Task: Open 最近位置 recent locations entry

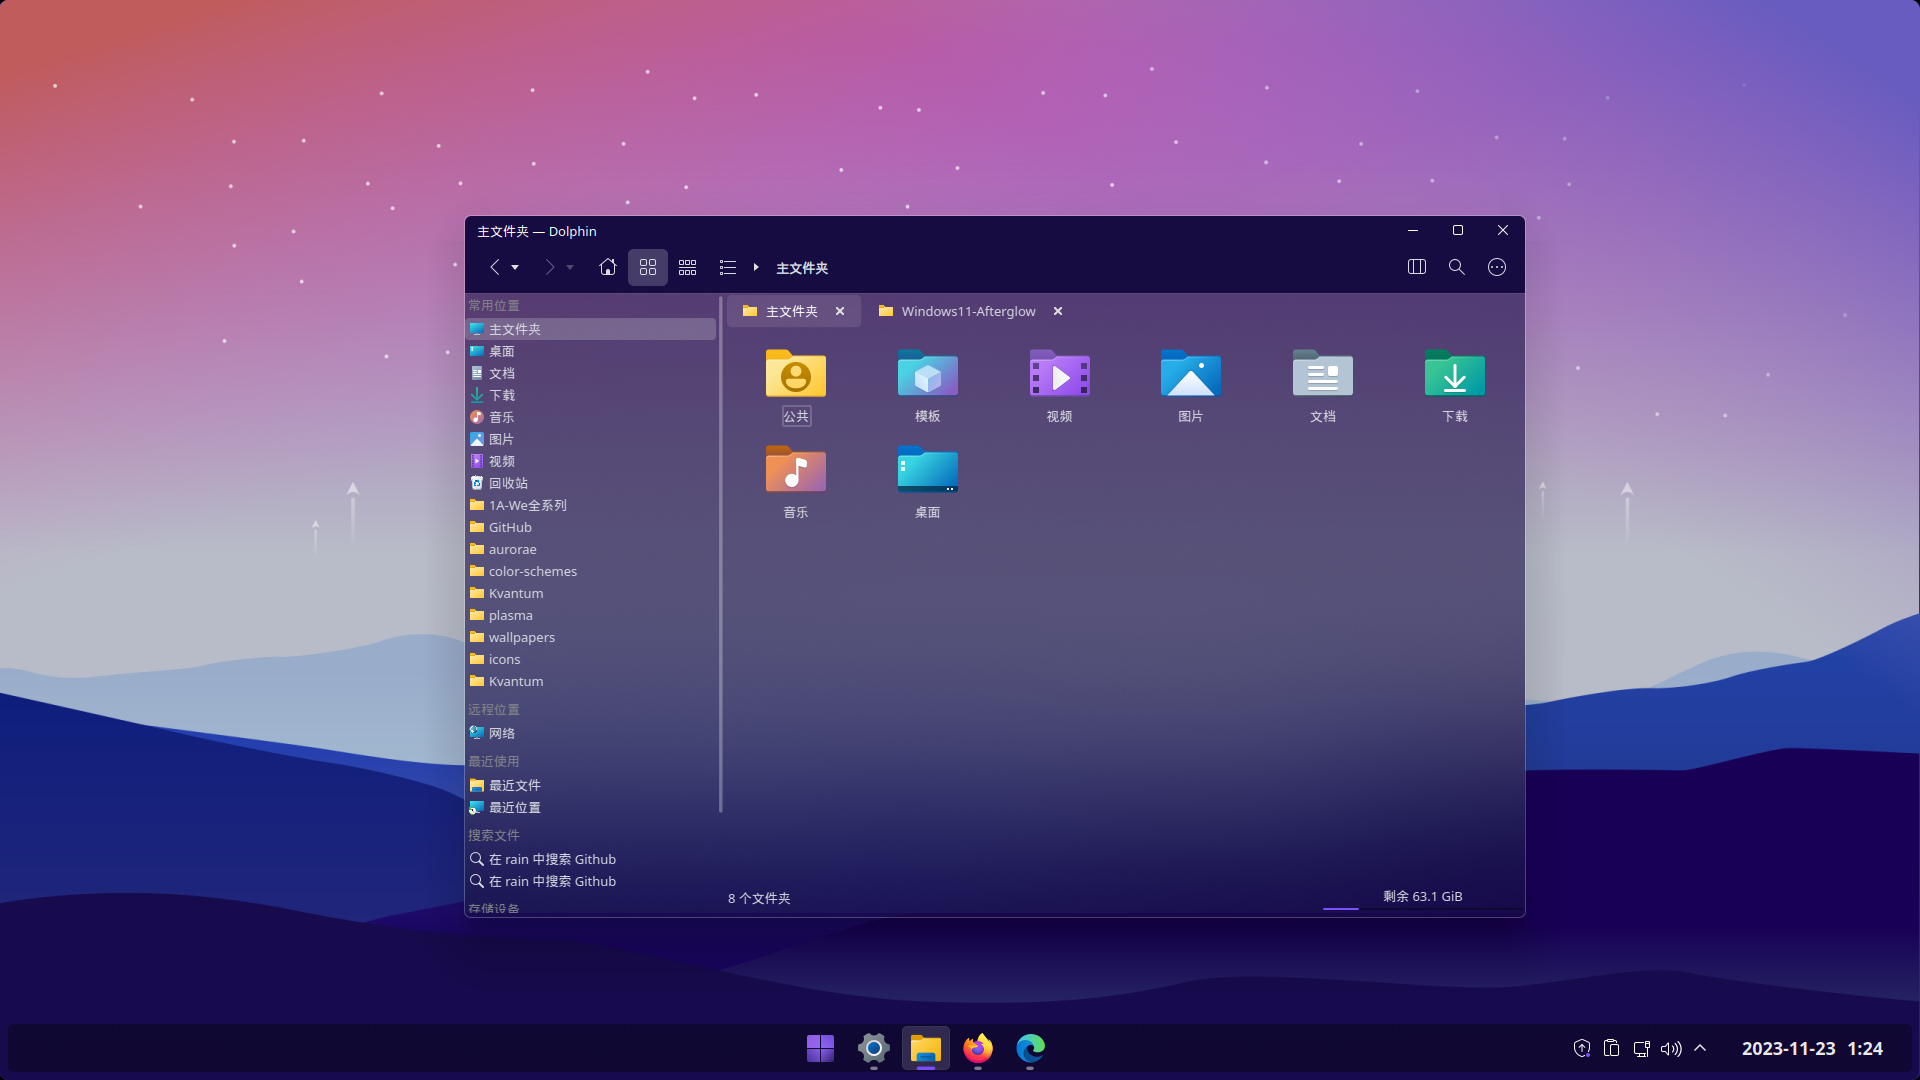Action: point(591,807)
